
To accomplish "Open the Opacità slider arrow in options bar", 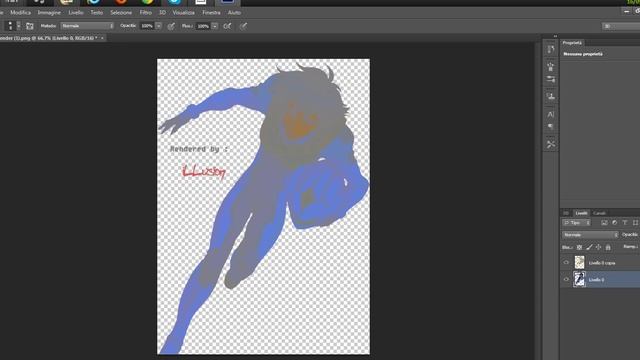I will (x=158, y=26).
